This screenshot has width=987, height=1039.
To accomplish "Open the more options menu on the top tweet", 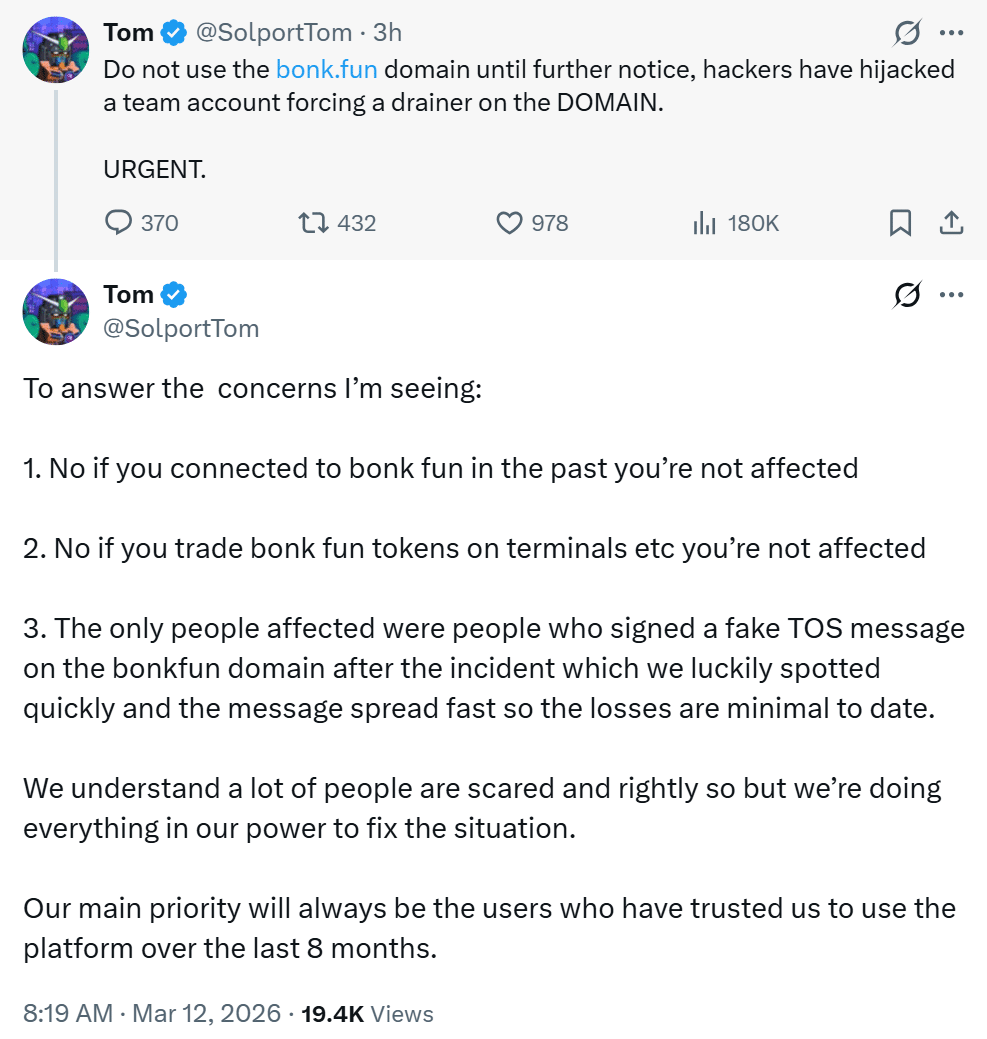I will point(951,34).
